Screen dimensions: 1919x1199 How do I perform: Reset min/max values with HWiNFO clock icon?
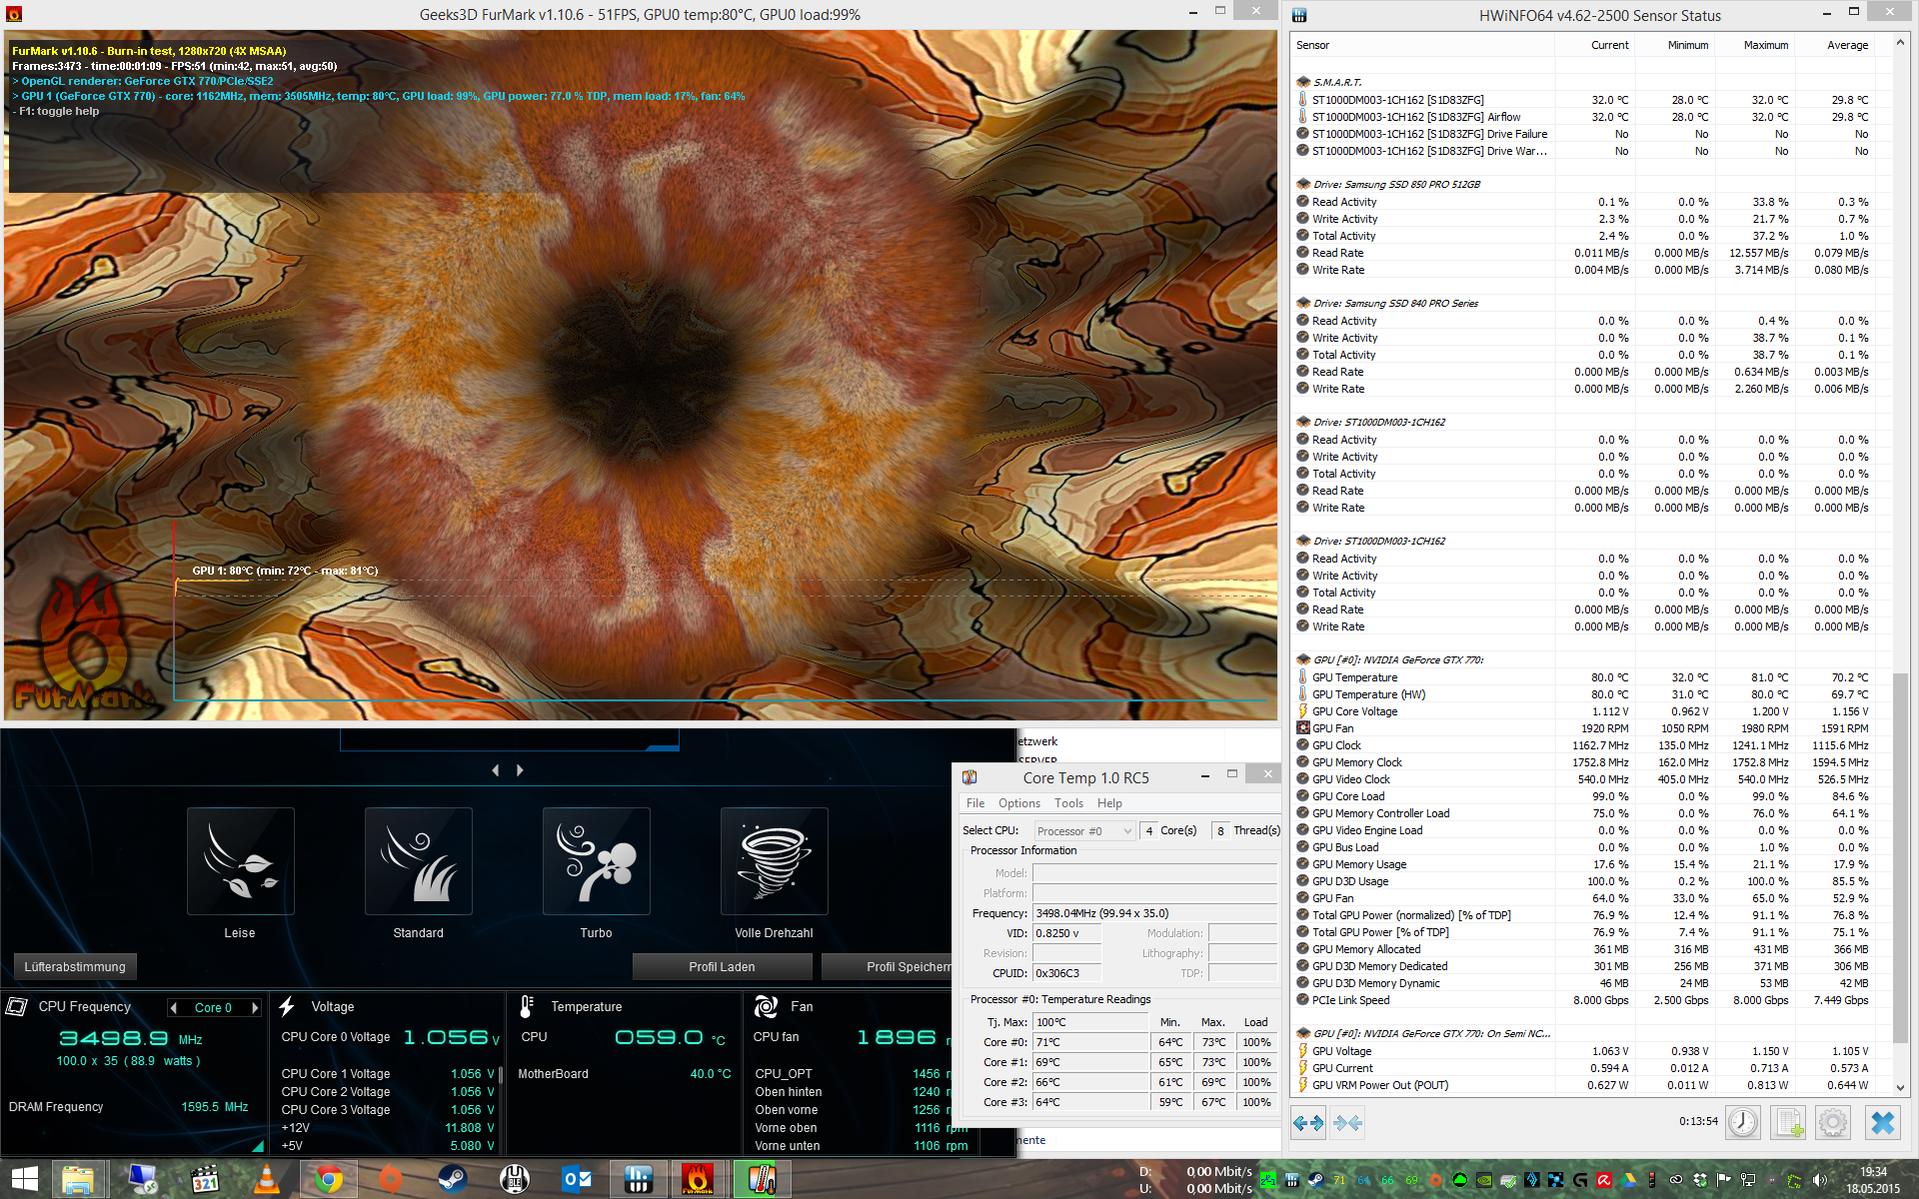1743,1122
